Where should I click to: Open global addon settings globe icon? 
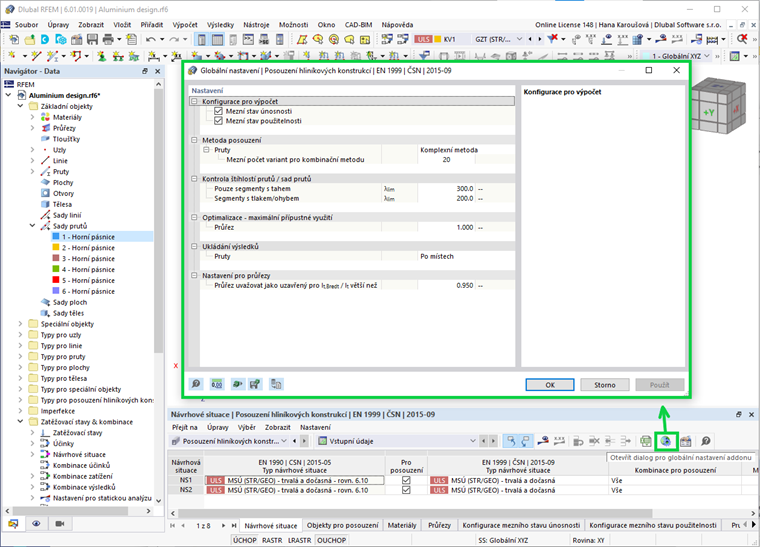point(665,441)
